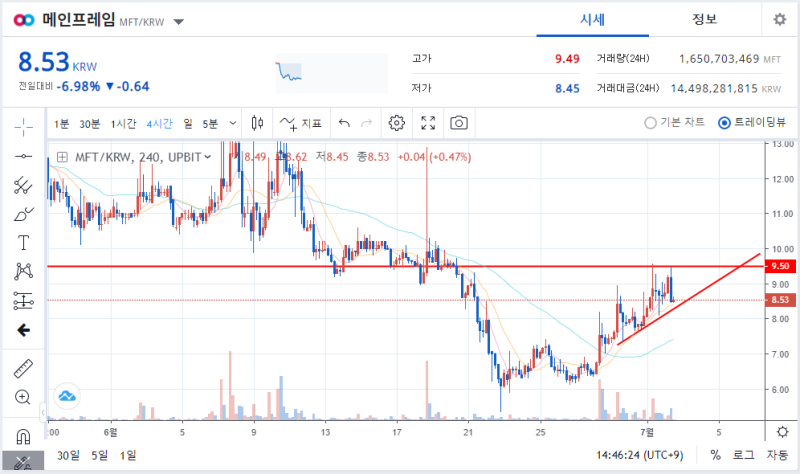Lock drawing tools pencil icon
The image size is (800, 474).
click(23, 462)
